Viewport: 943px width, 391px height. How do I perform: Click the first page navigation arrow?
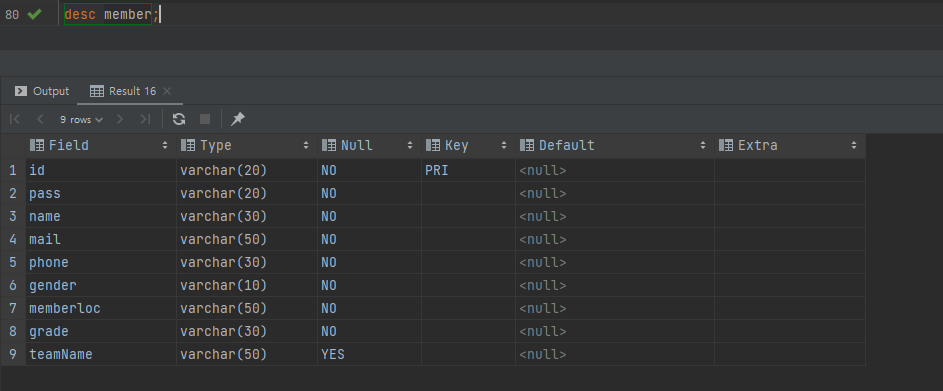point(15,119)
